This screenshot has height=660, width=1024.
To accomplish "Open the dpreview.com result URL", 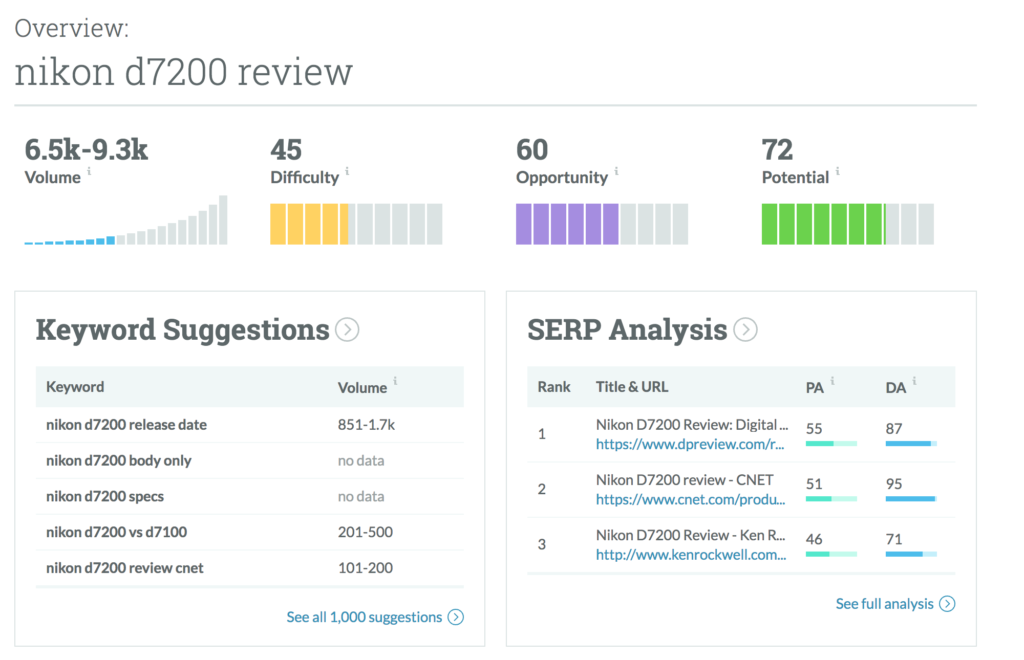I will [x=690, y=444].
